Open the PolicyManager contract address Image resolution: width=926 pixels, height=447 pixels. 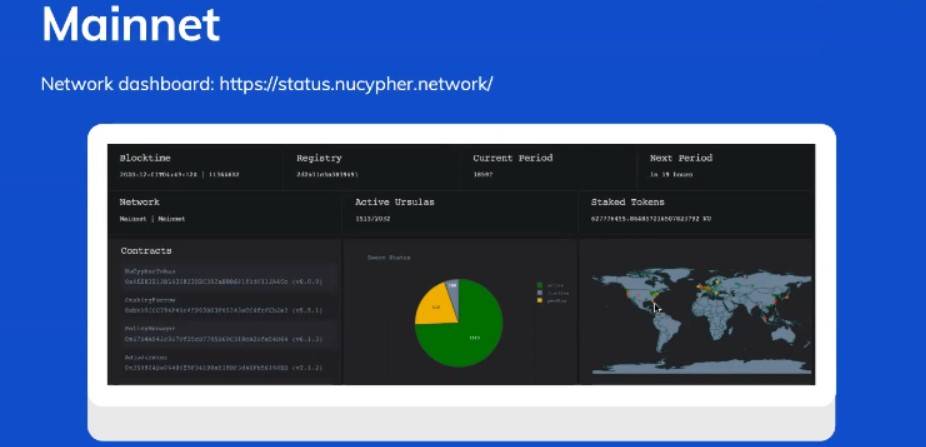pos(223,339)
